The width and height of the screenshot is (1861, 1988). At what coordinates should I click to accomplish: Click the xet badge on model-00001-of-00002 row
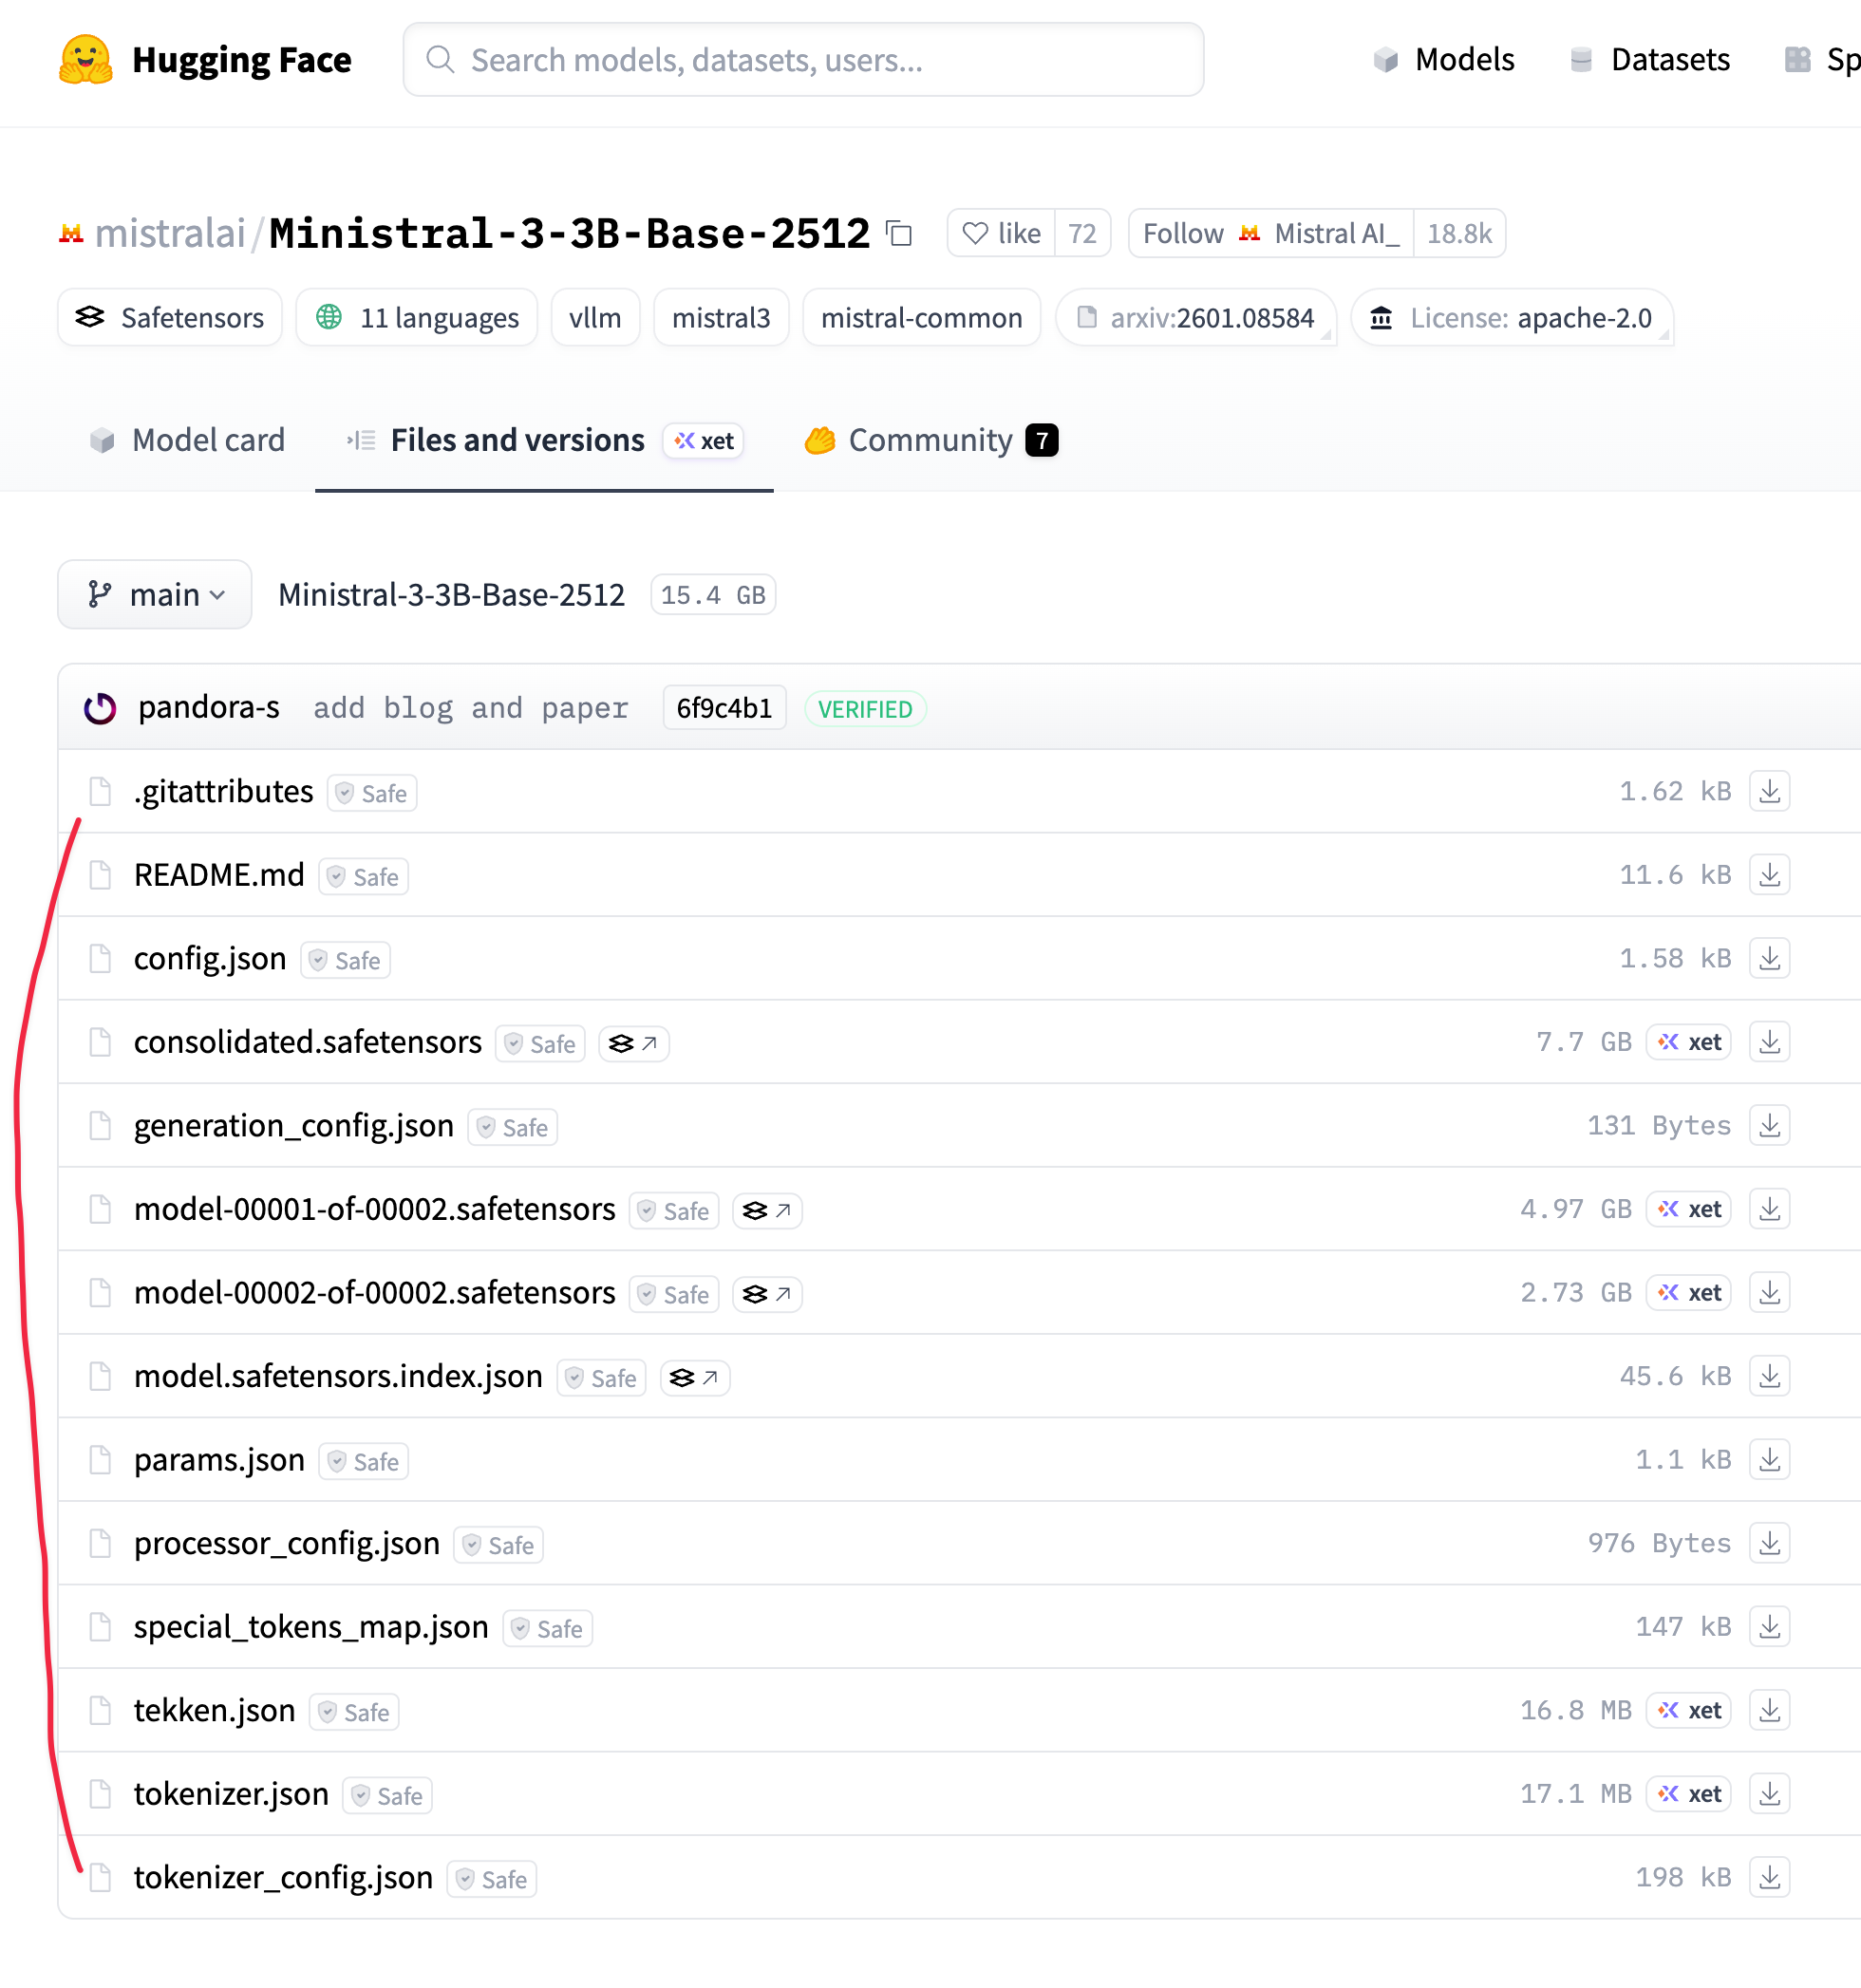coord(1688,1209)
